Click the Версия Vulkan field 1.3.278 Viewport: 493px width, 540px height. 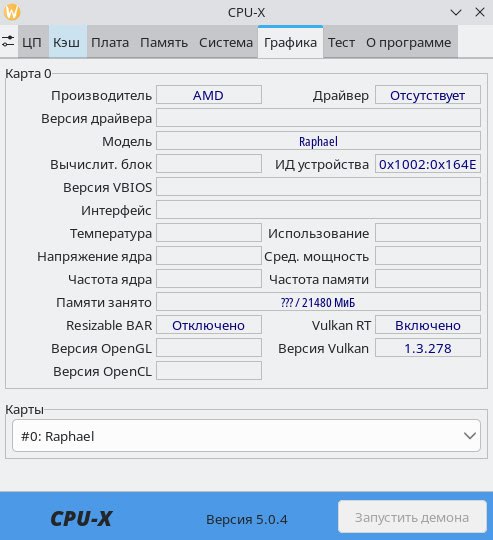pyautogui.click(x=428, y=348)
